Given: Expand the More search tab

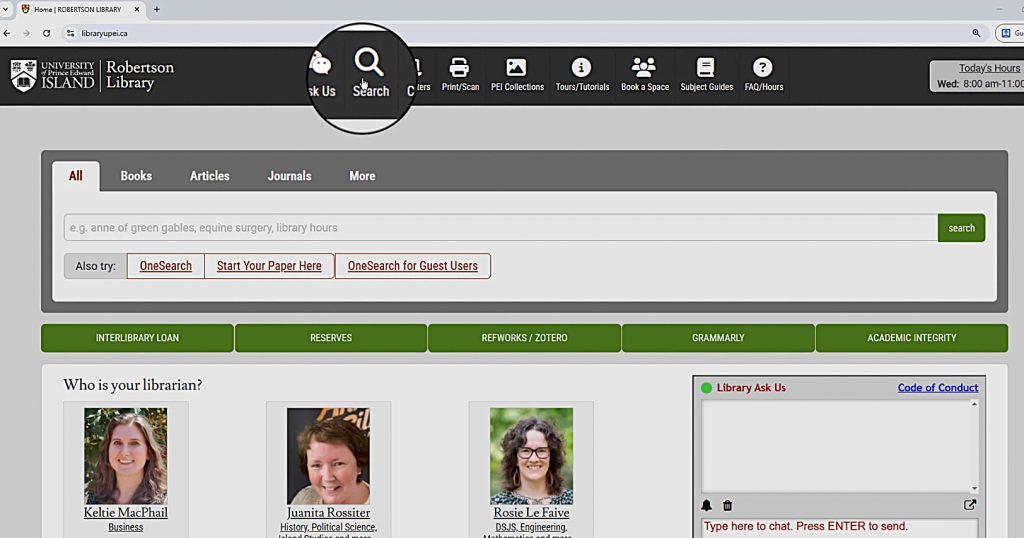Looking at the screenshot, I should point(362,176).
